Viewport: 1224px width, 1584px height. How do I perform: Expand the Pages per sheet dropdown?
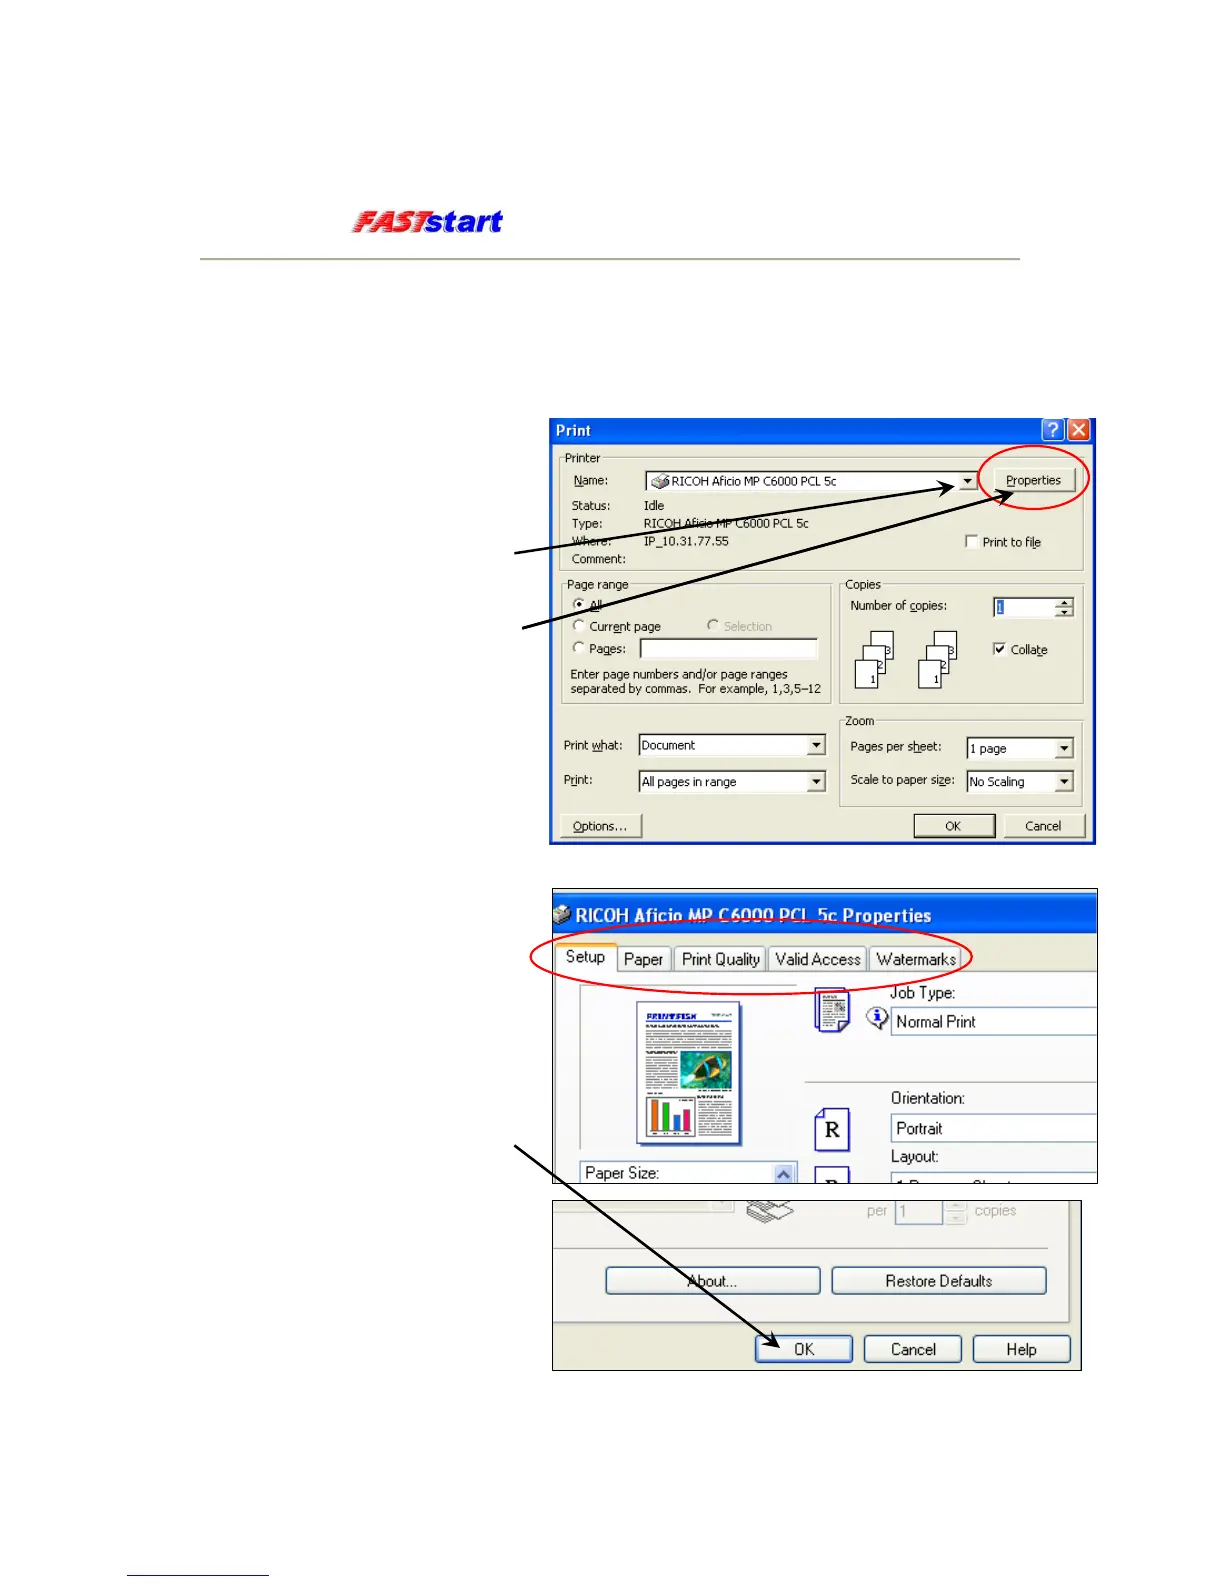[1064, 748]
